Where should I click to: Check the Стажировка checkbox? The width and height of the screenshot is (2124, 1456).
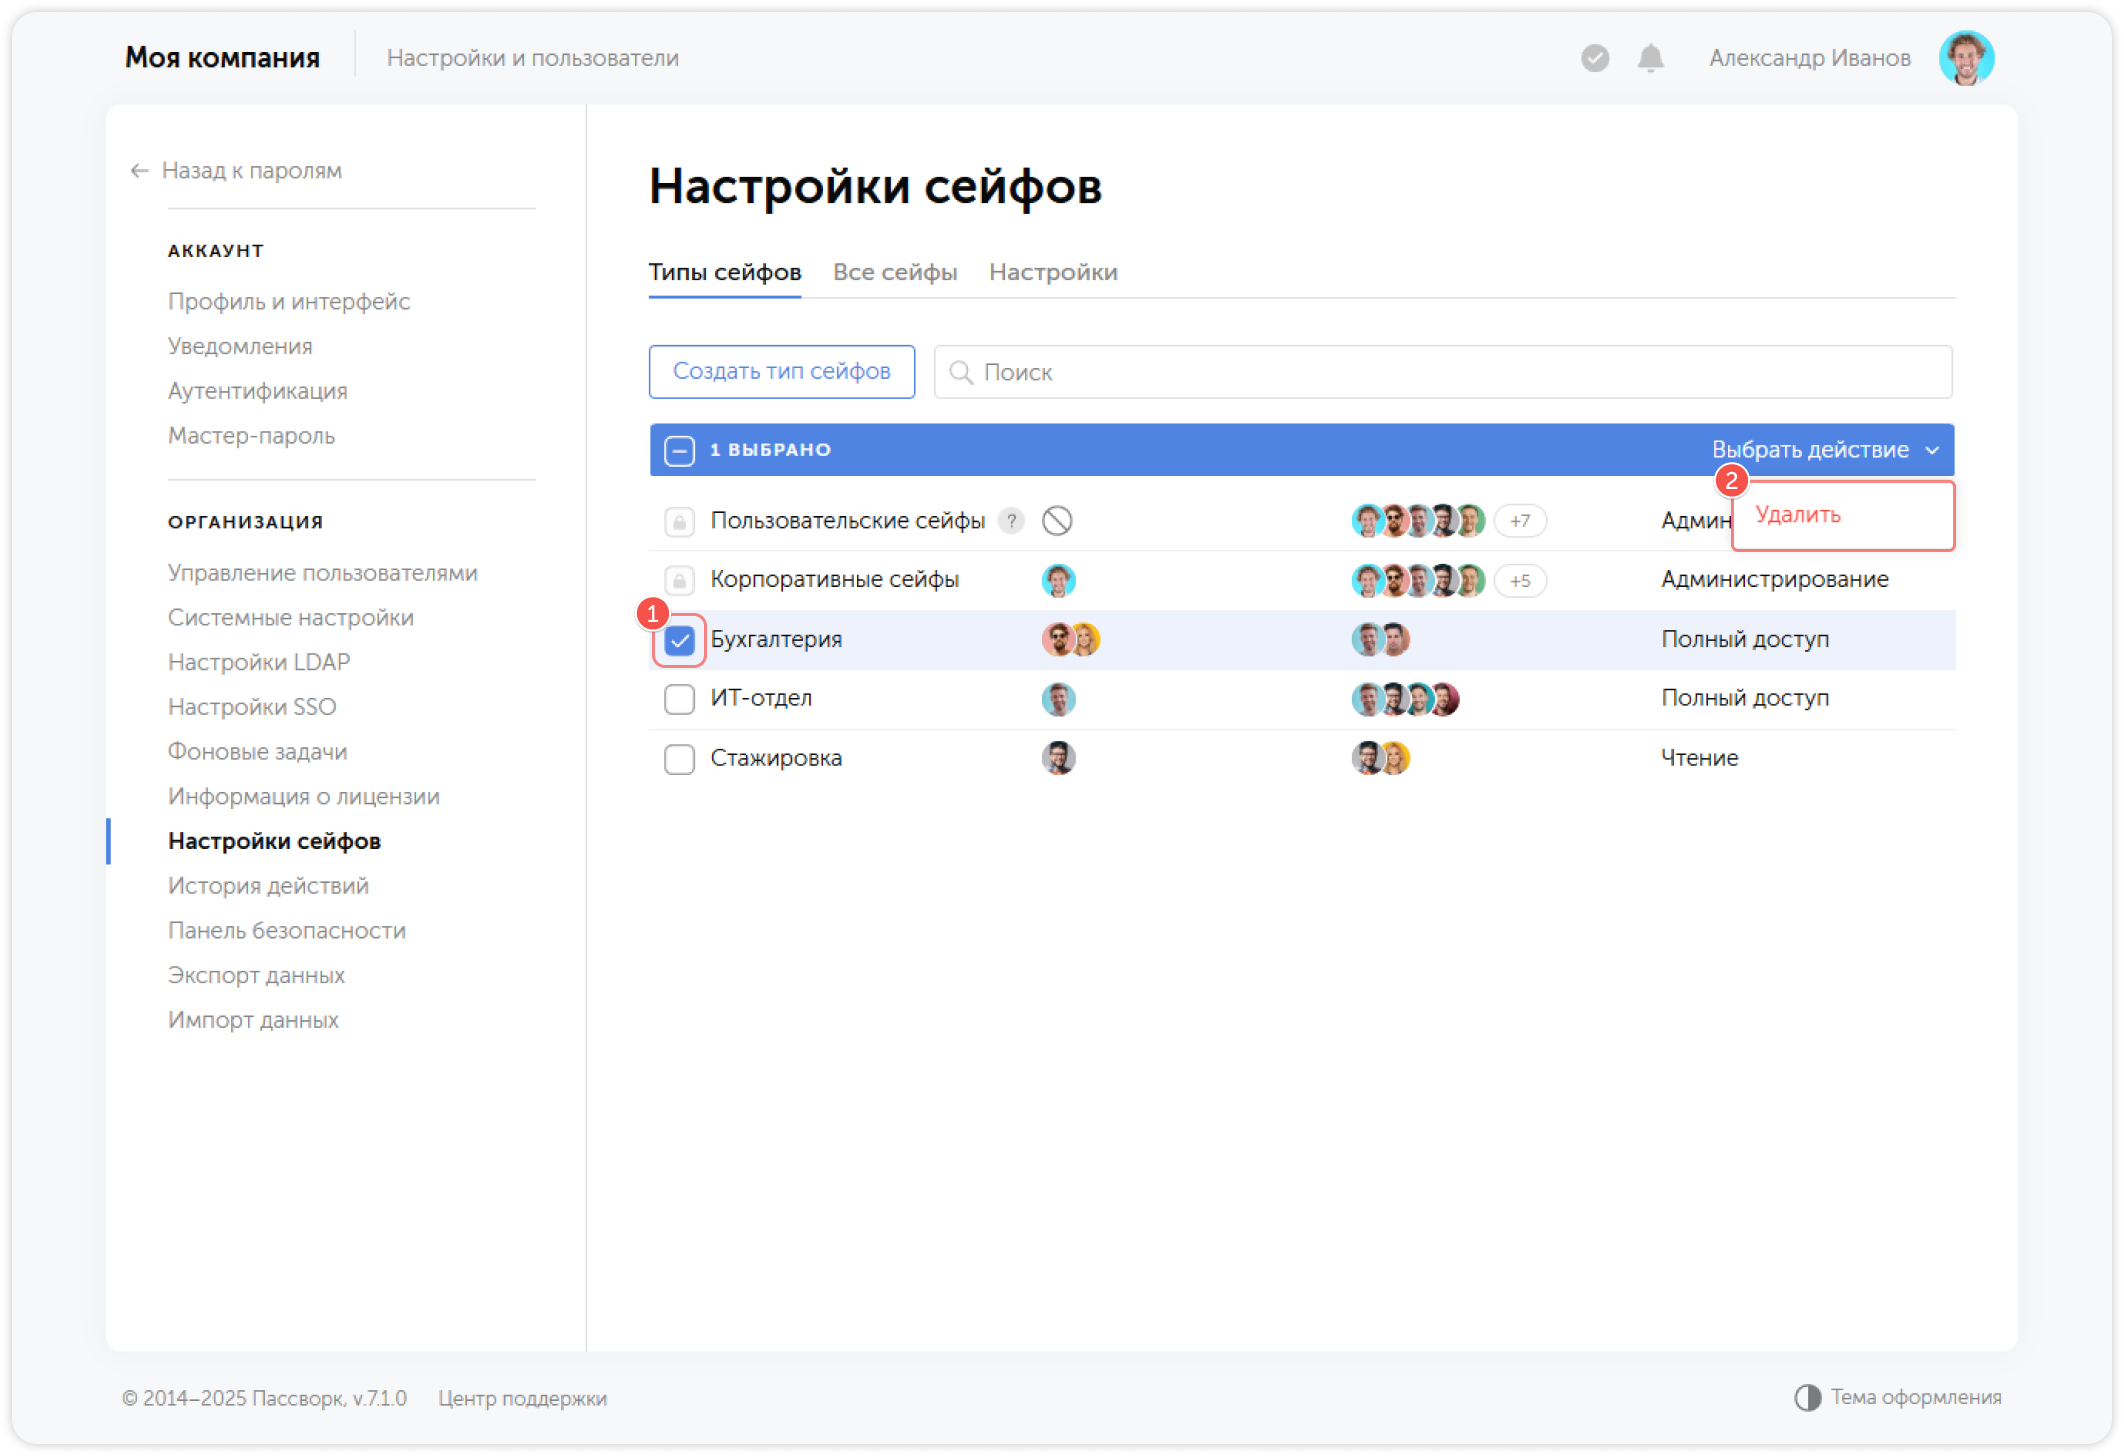coord(679,759)
